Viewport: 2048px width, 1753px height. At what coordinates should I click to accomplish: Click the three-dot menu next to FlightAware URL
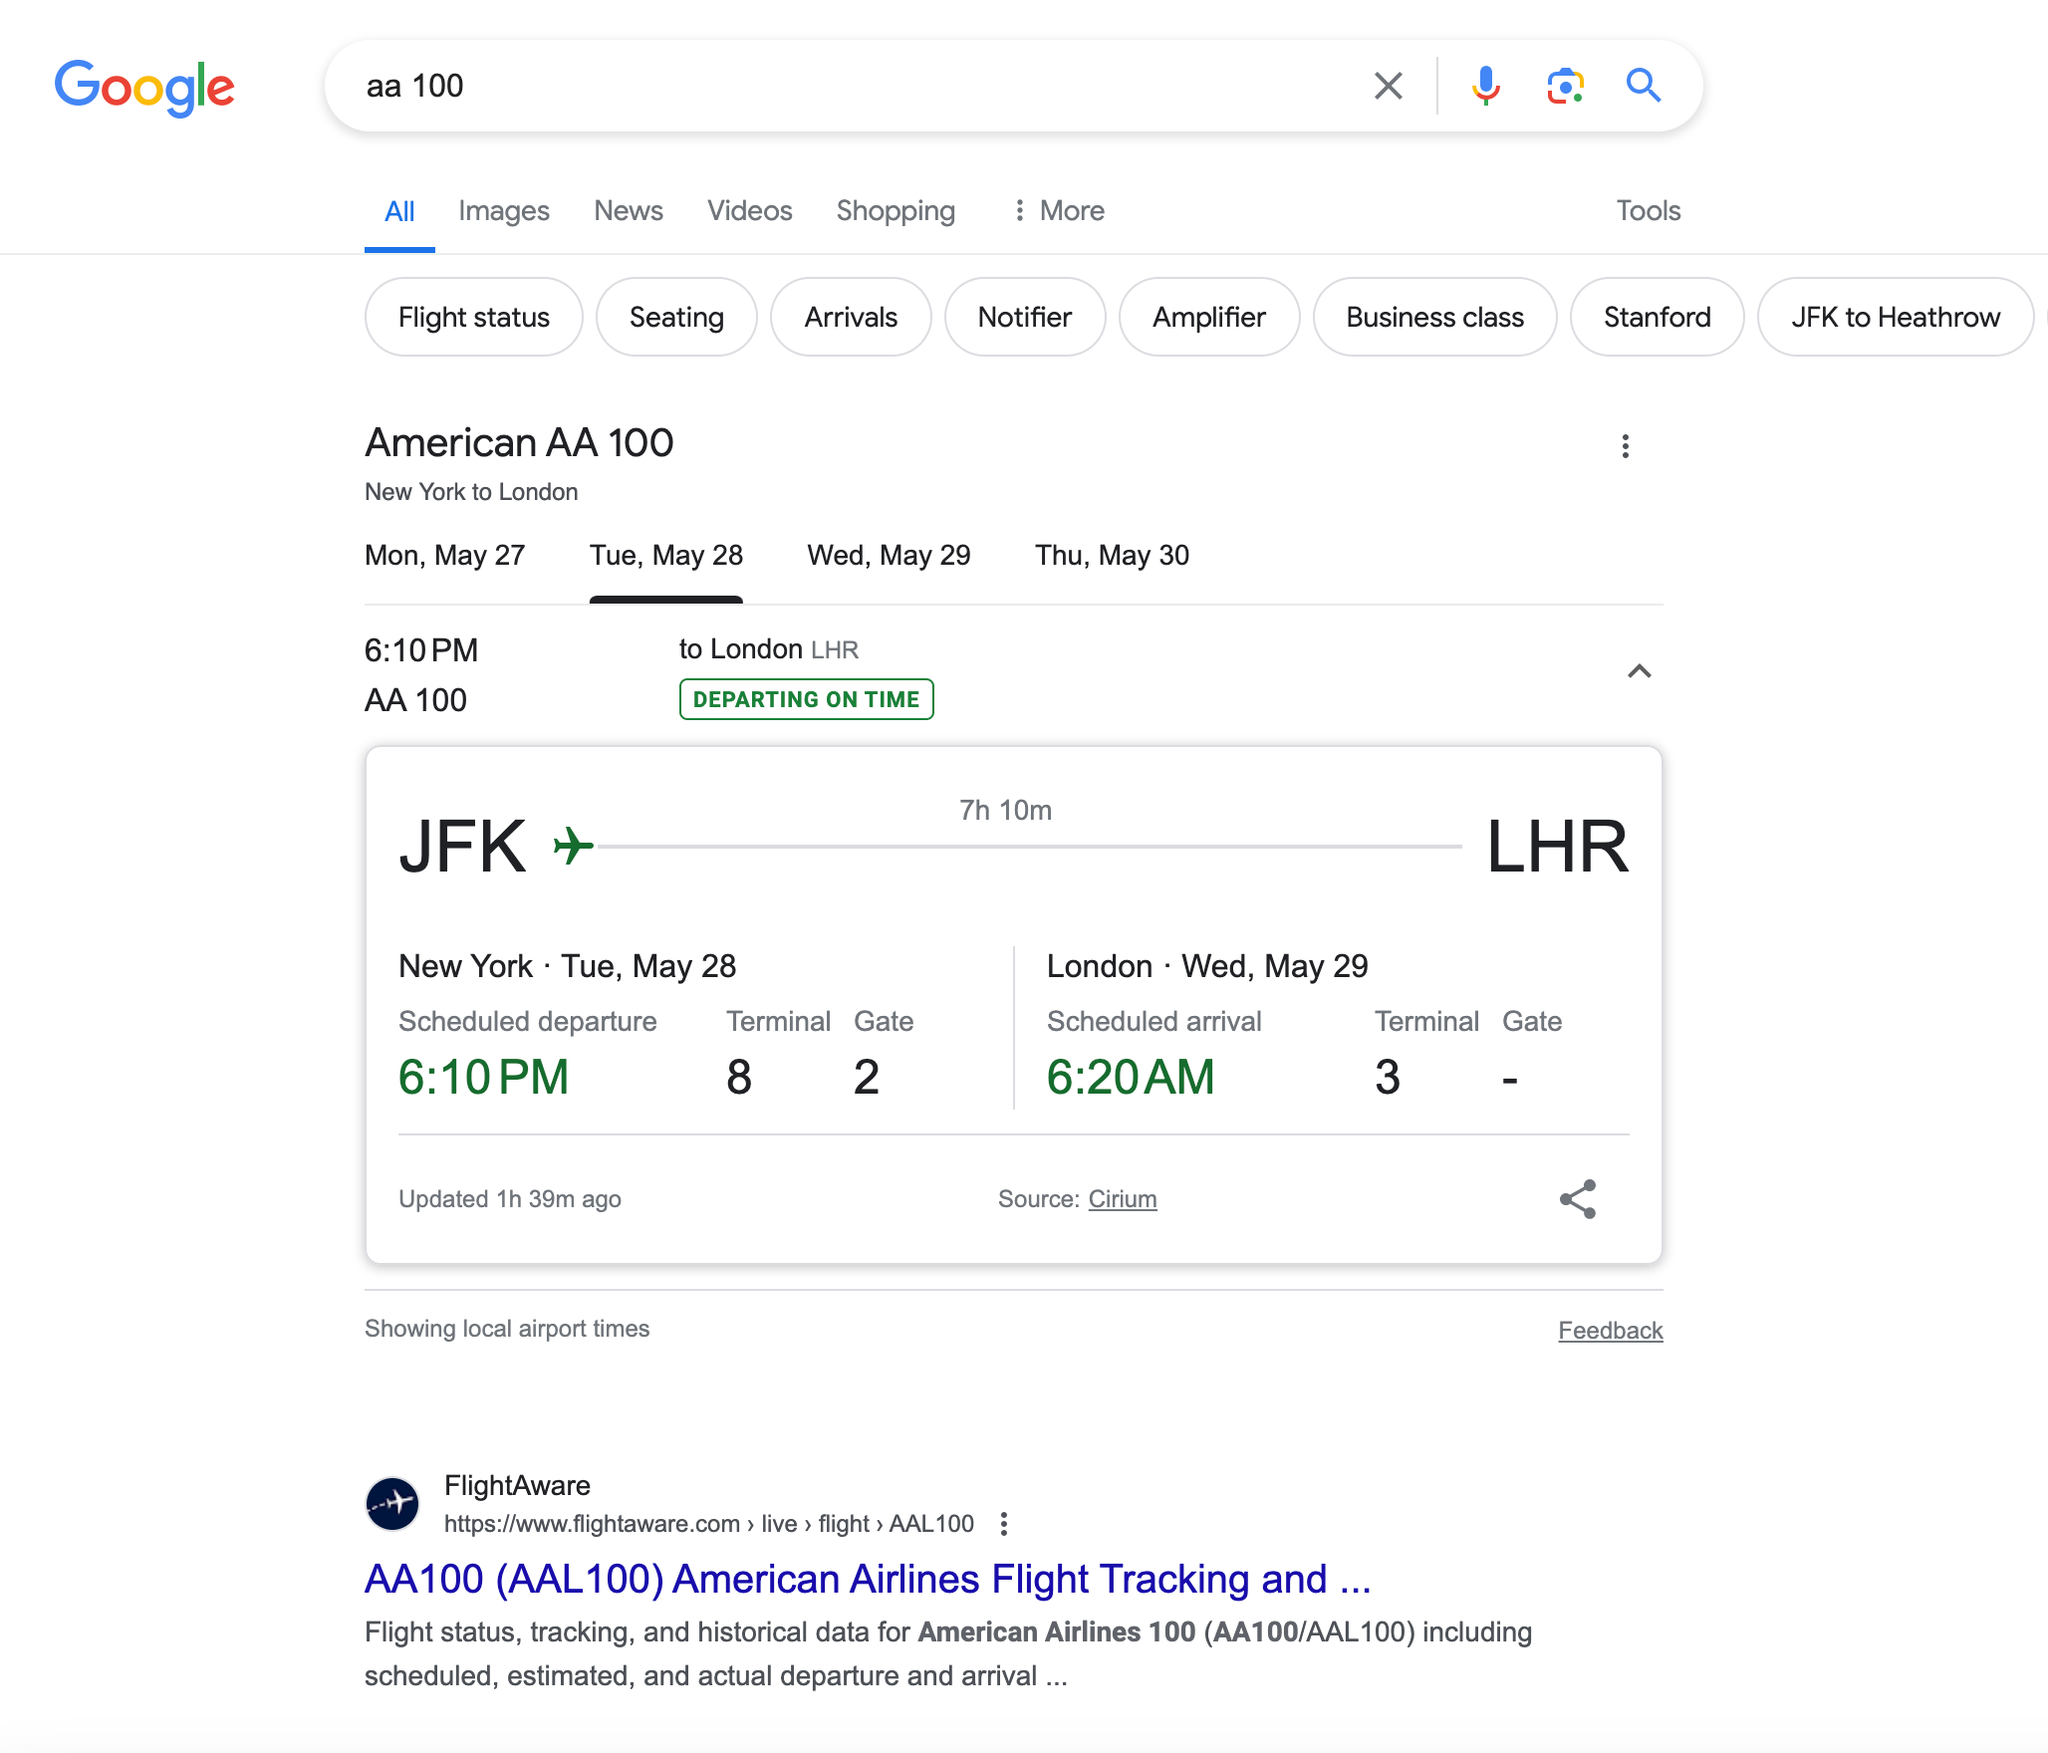point(1004,1523)
